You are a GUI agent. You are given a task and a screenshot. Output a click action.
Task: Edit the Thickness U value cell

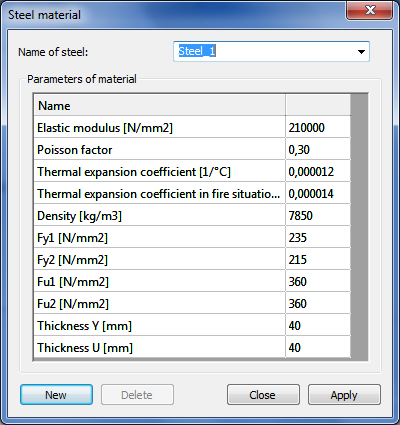[318, 348]
